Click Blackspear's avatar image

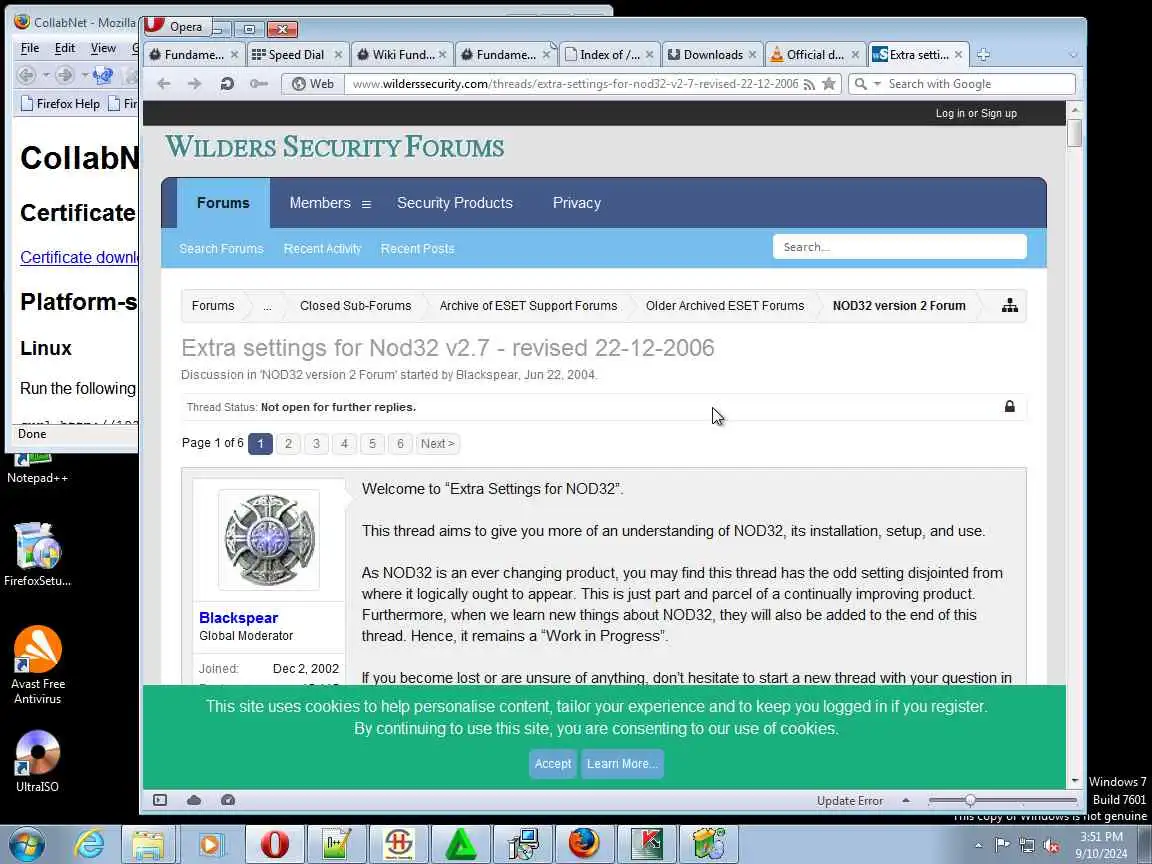tap(269, 540)
